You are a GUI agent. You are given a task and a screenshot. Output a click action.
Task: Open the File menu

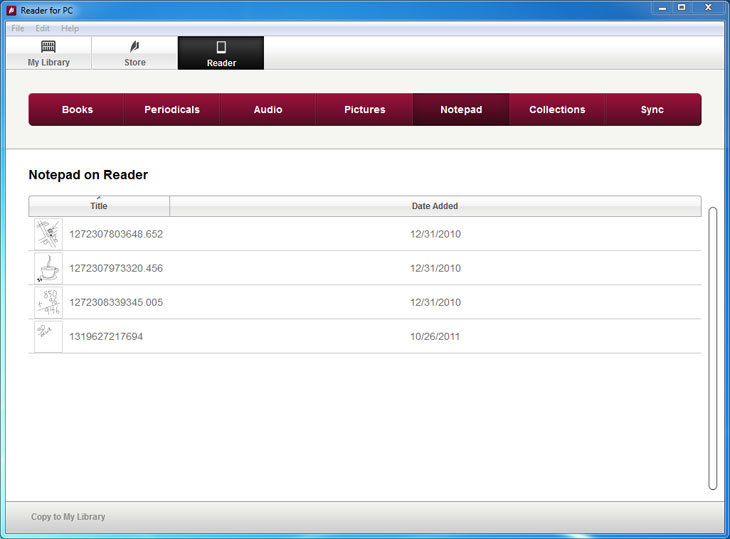[x=18, y=29]
